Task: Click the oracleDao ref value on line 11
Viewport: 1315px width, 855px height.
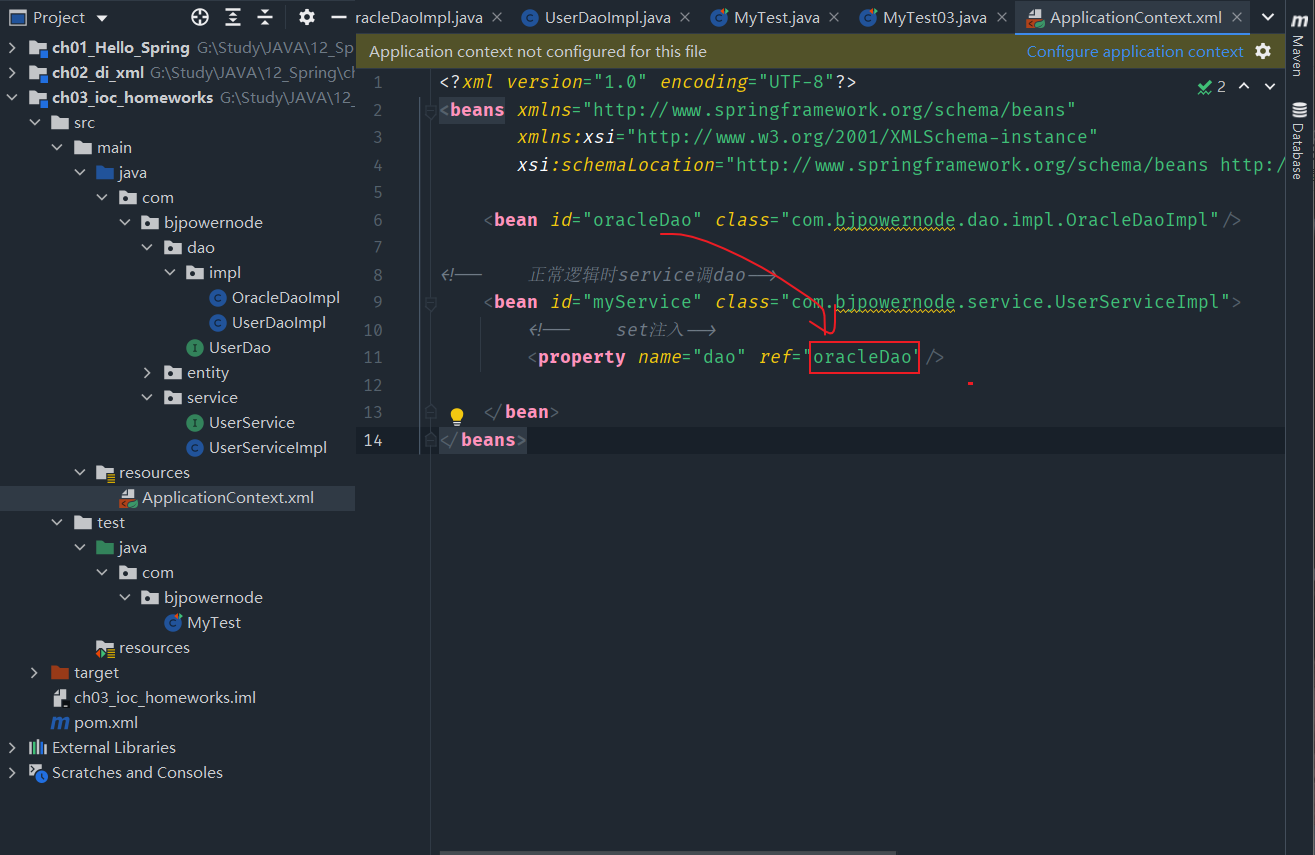Action: click(863, 357)
